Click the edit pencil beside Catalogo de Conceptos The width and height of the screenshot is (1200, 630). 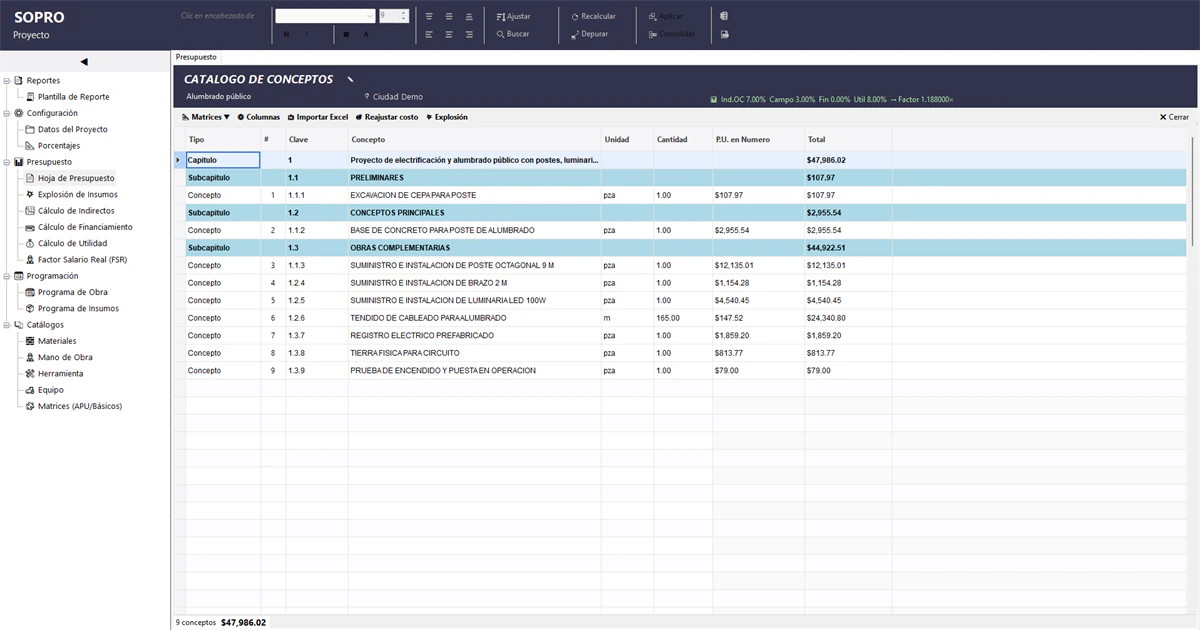click(350, 79)
